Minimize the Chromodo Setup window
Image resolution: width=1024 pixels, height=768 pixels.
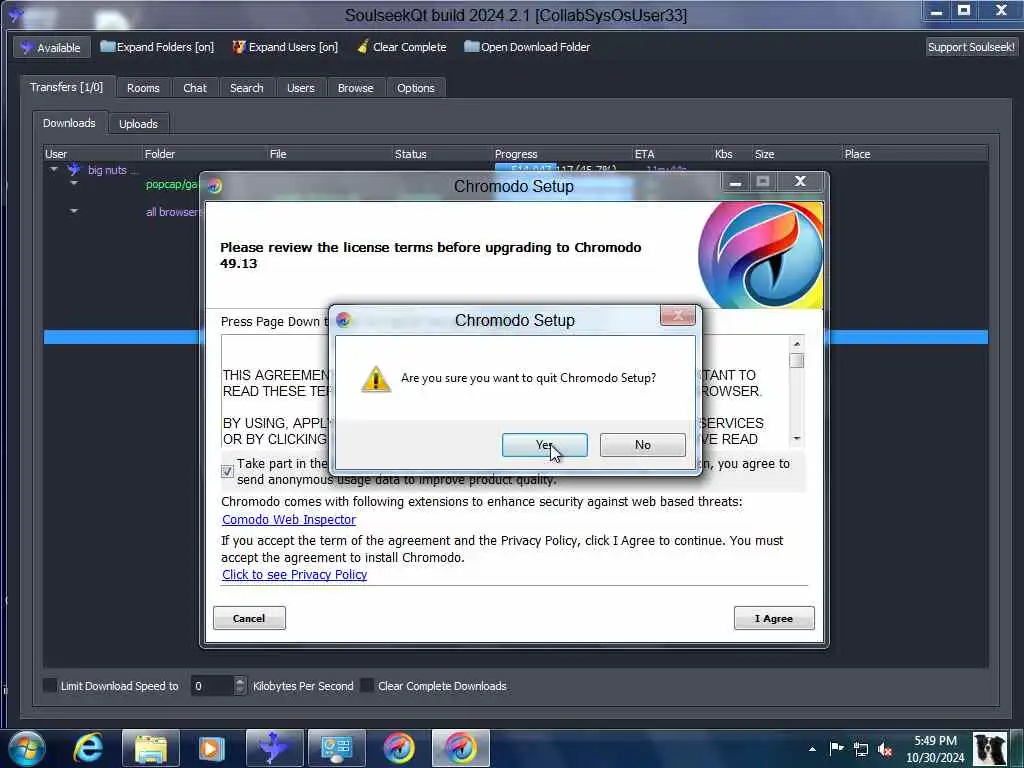coord(735,182)
